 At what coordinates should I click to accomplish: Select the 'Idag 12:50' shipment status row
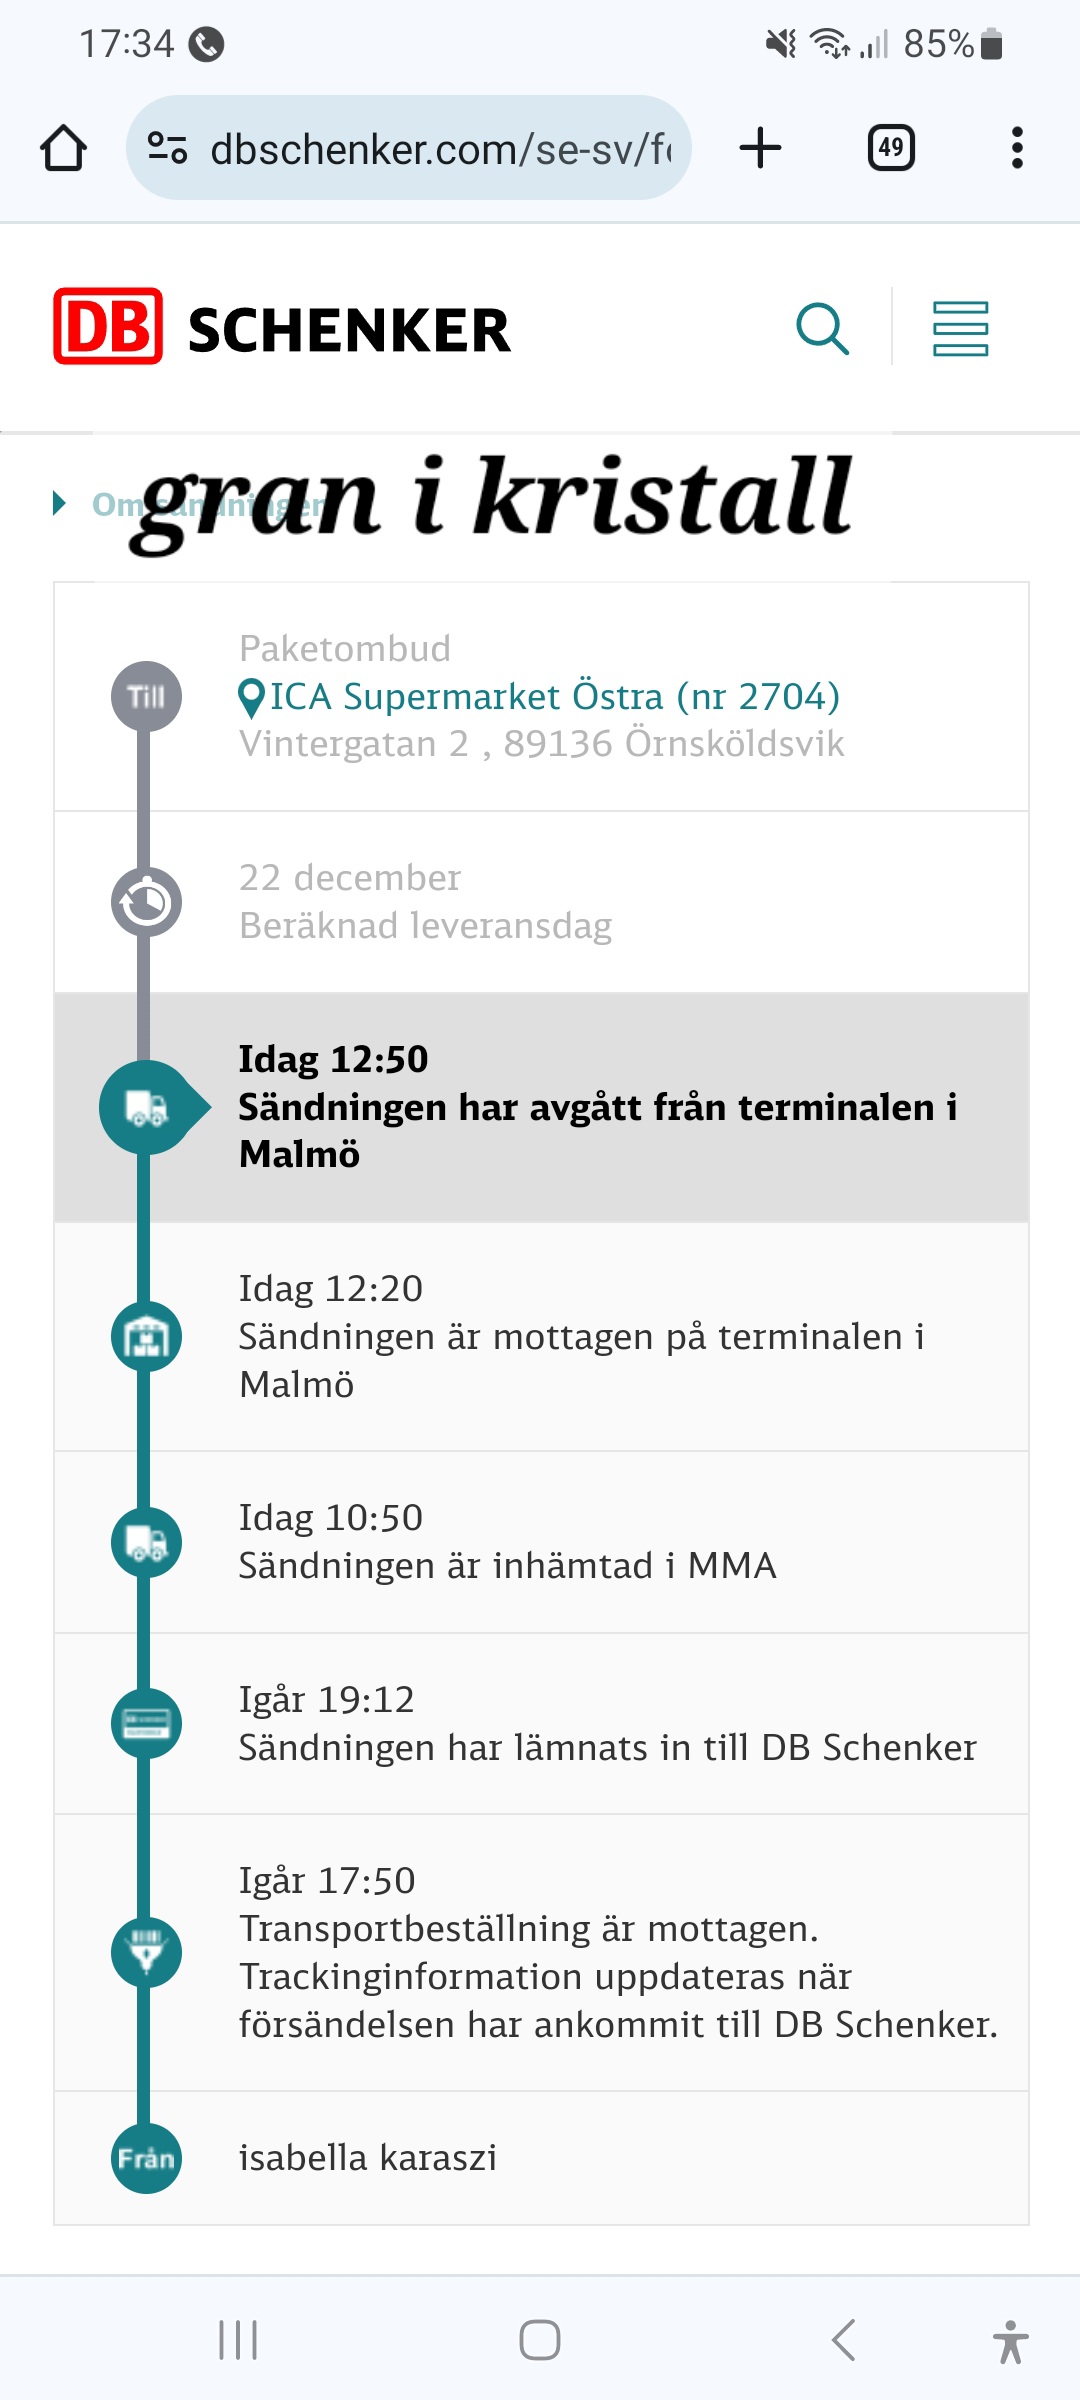click(x=598, y=1107)
